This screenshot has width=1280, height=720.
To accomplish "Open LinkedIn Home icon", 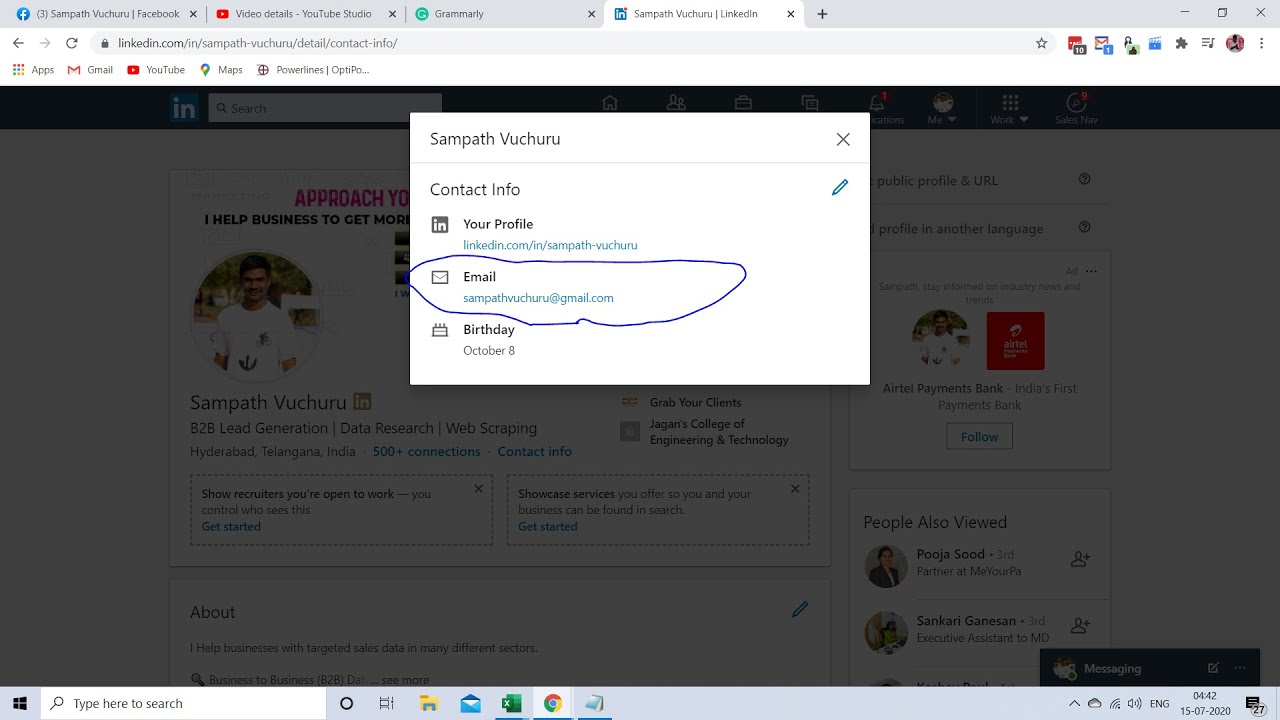I will [610, 103].
